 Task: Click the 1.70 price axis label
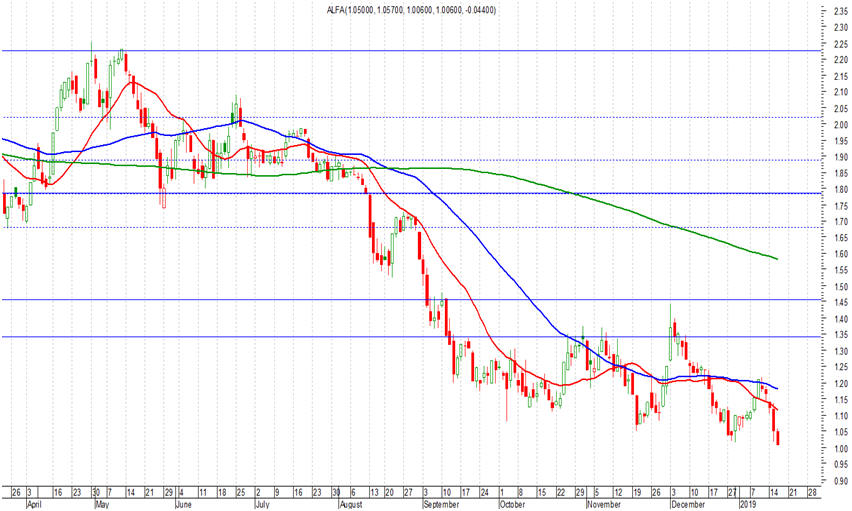pyautogui.click(x=841, y=222)
